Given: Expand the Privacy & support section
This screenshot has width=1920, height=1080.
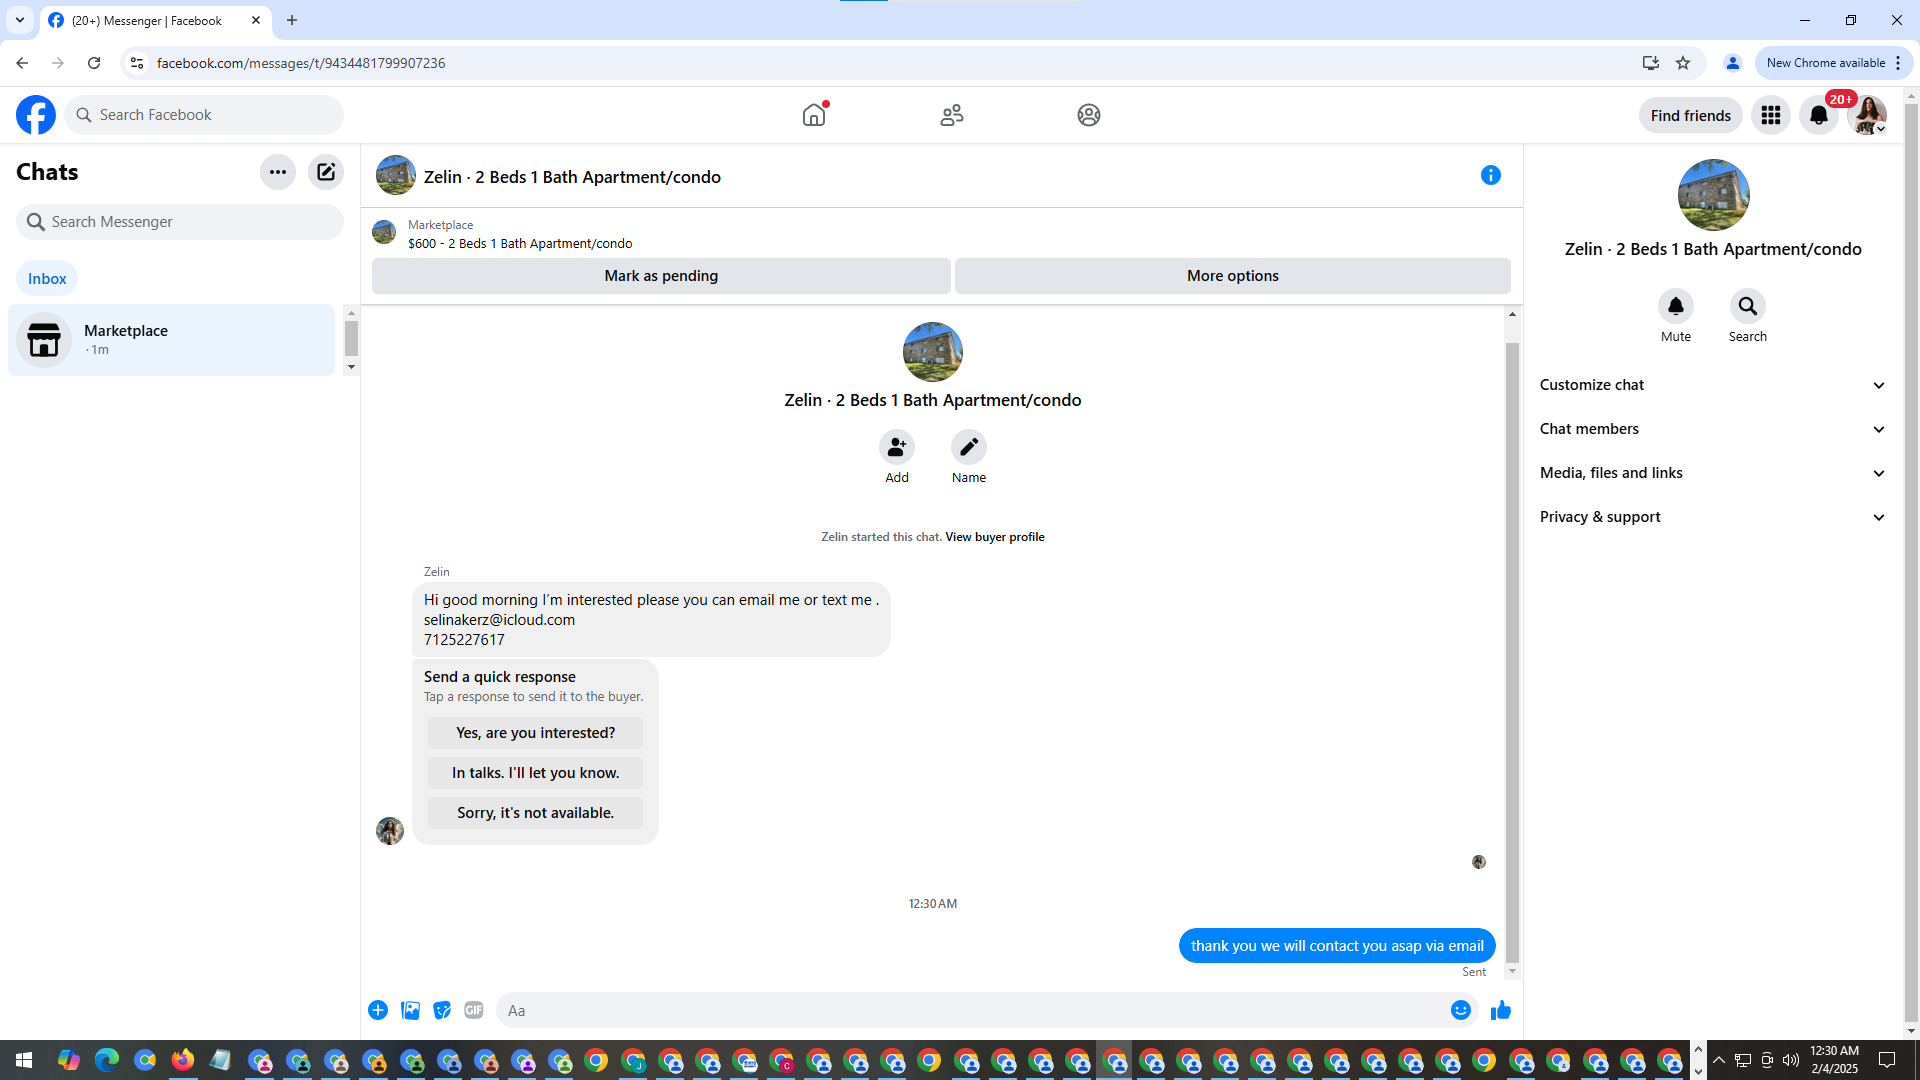Looking at the screenshot, I should tap(1713, 517).
